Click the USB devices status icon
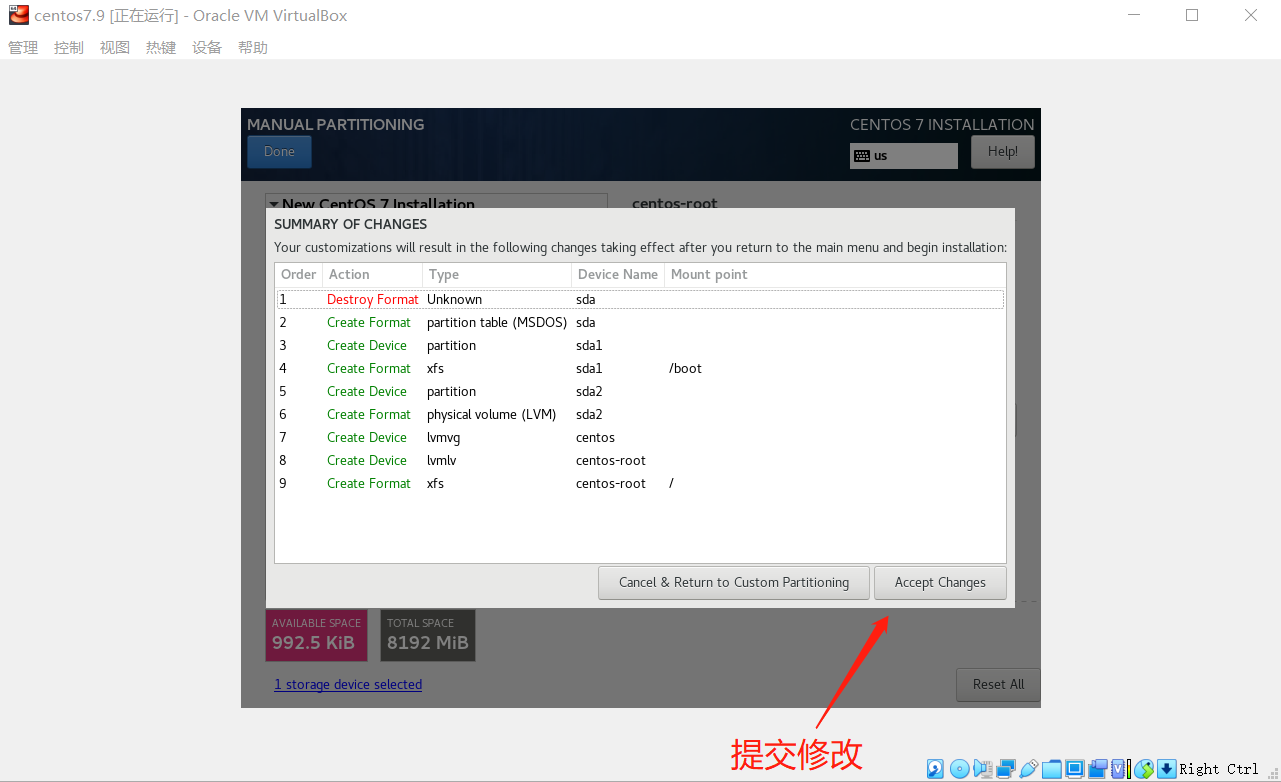 pos(1028,769)
